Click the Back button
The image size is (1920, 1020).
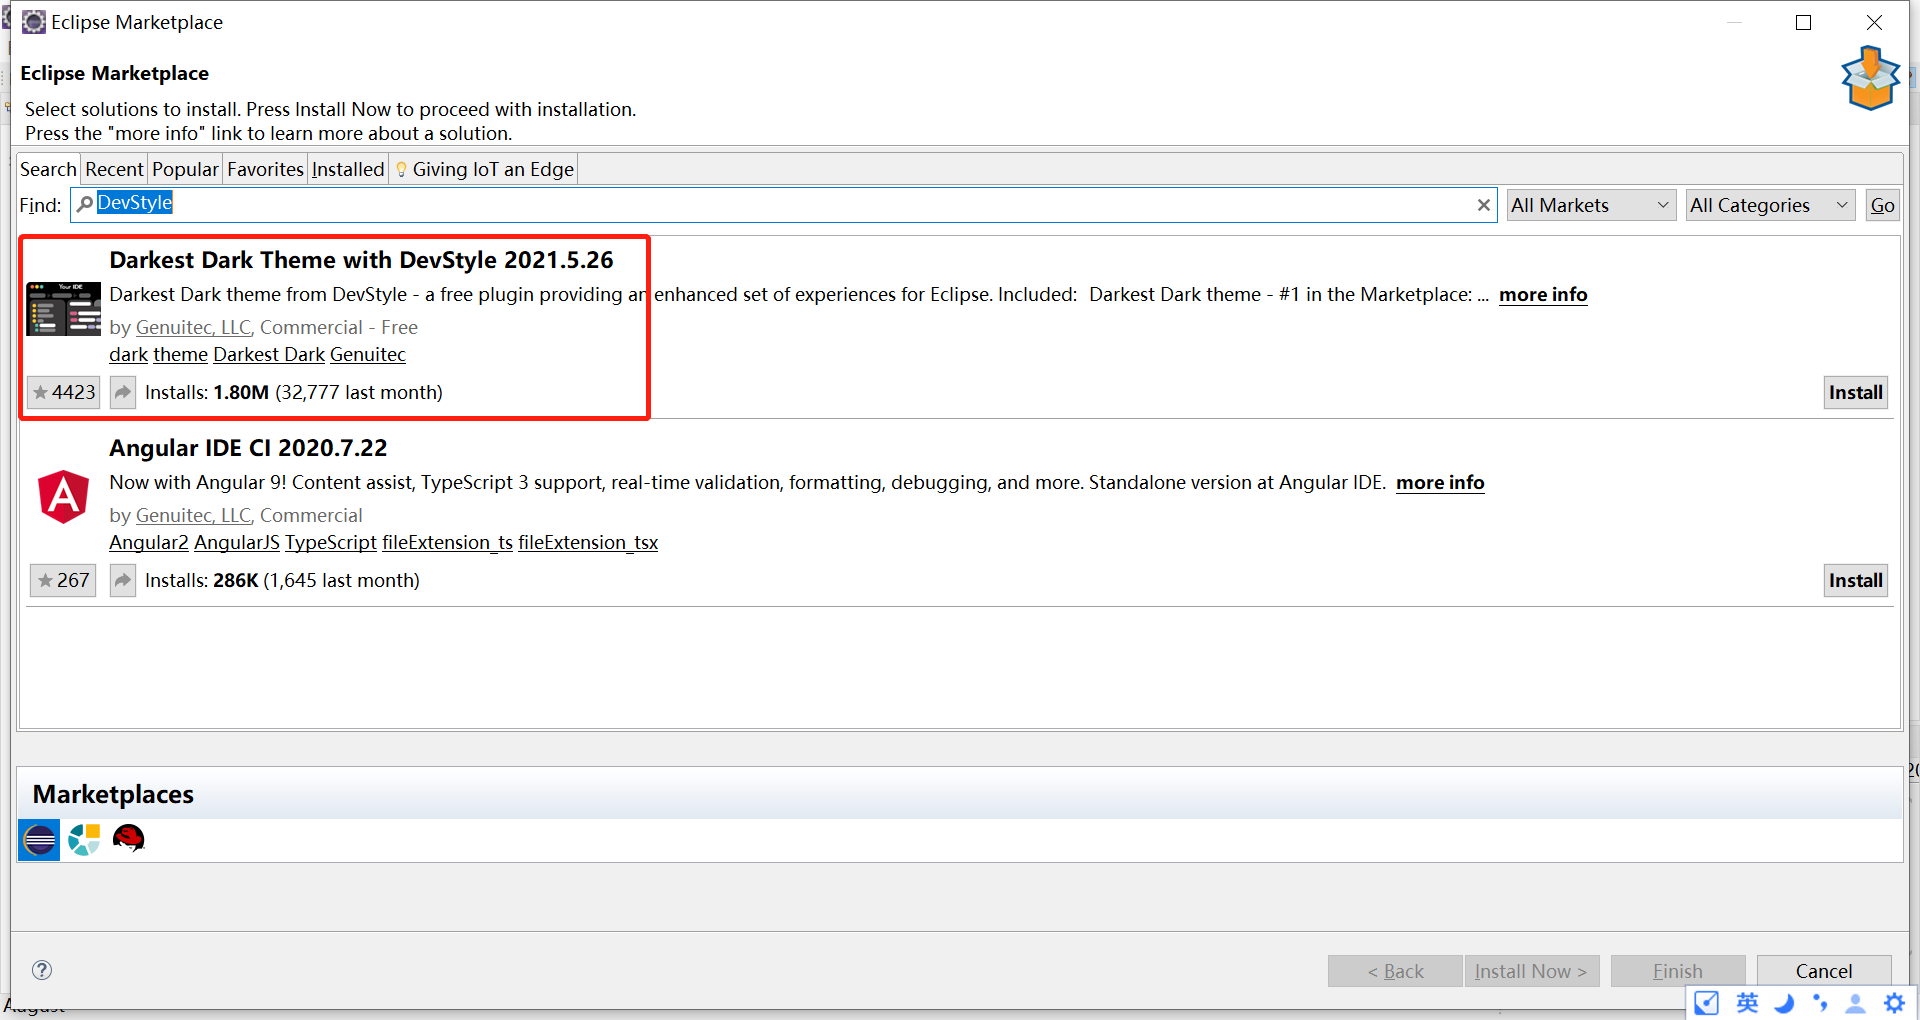coord(1395,971)
